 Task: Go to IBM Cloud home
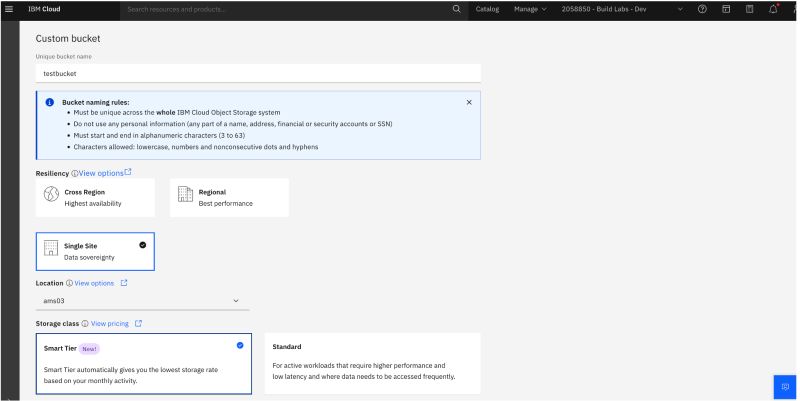(44, 9)
